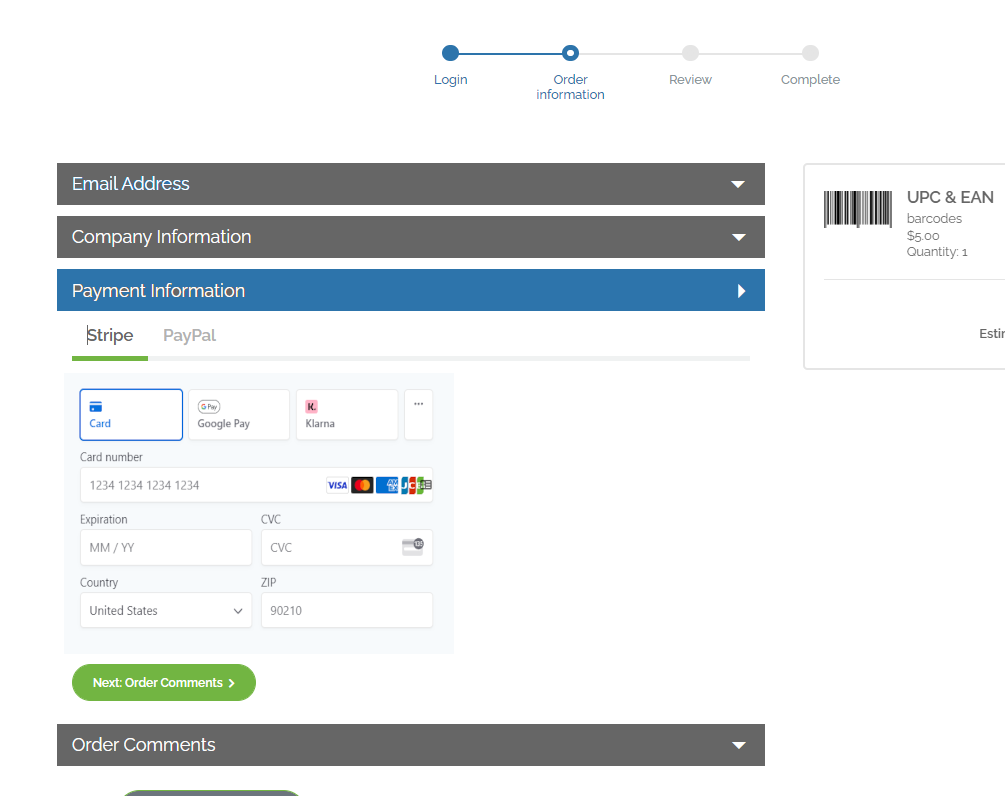Switch to the Stripe tab
1005x796 pixels.
point(110,336)
